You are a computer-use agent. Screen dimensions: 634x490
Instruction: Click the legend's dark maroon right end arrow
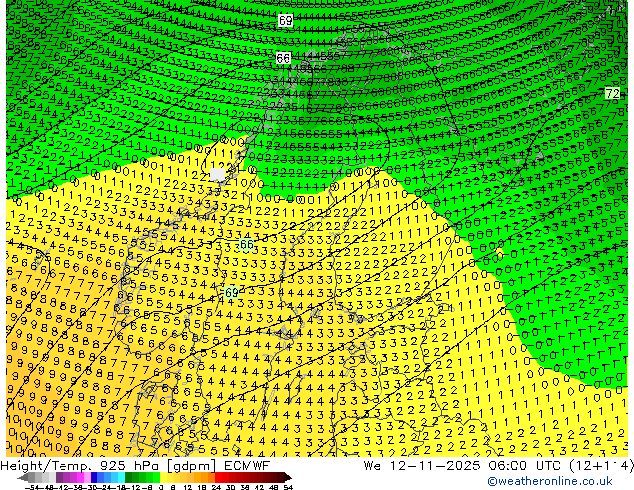point(287,477)
